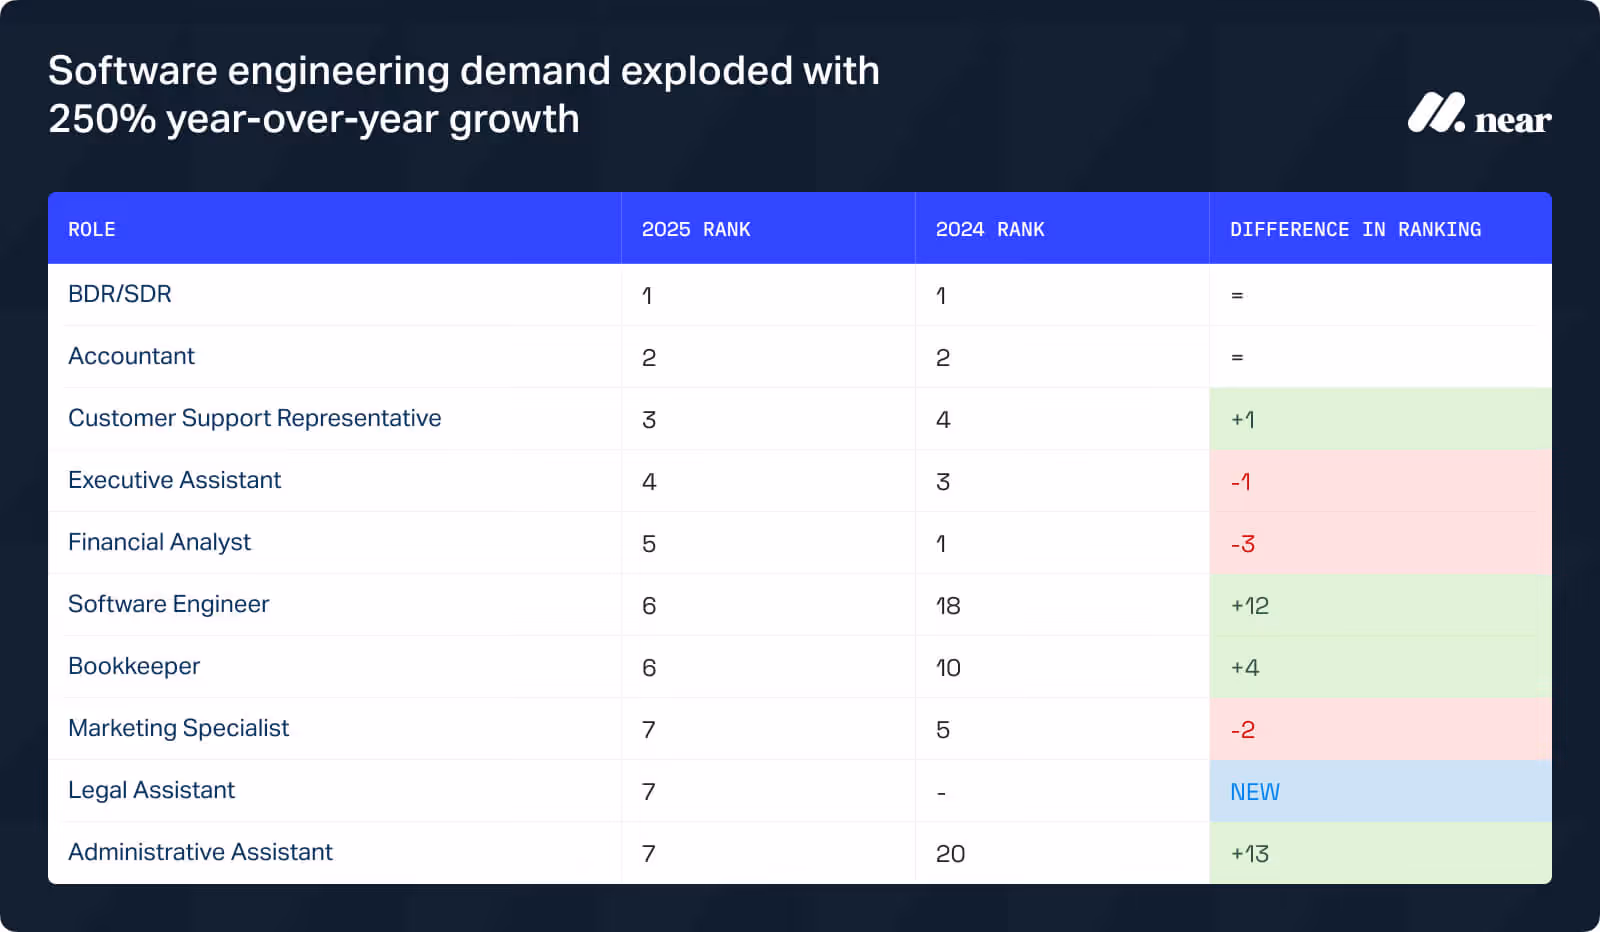1600x932 pixels.
Task: Click the green +4 cell for Bookkeeper
Action: point(1247,667)
